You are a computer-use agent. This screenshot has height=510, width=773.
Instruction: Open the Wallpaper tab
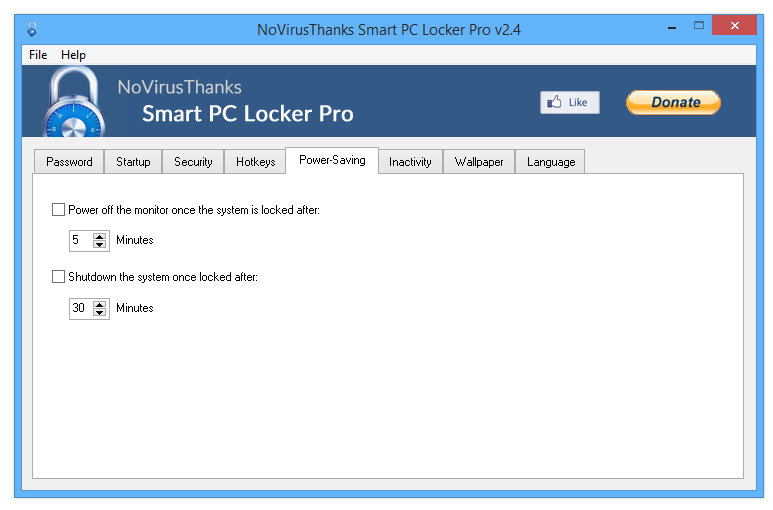(479, 162)
